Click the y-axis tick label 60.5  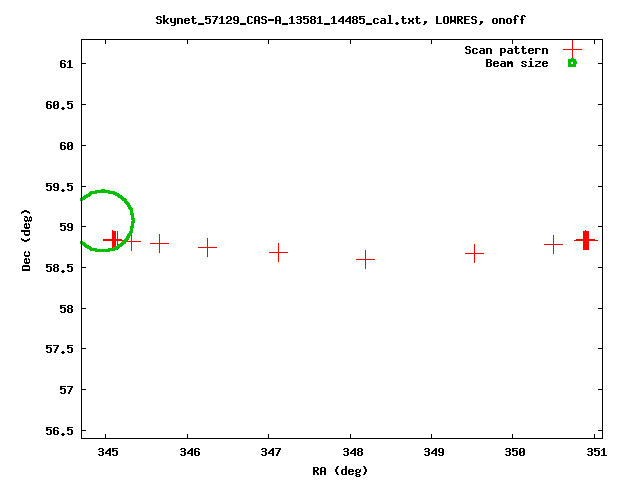[59, 105]
